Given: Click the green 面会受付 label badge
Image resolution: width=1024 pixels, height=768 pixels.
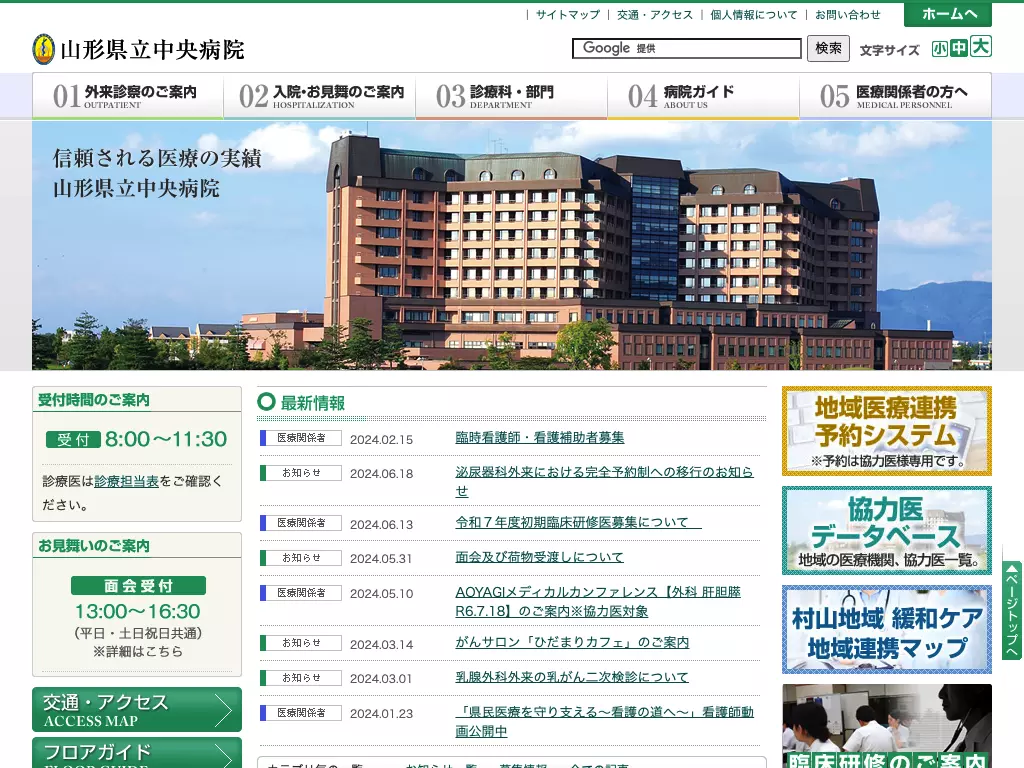Looking at the screenshot, I should click(x=138, y=586).
